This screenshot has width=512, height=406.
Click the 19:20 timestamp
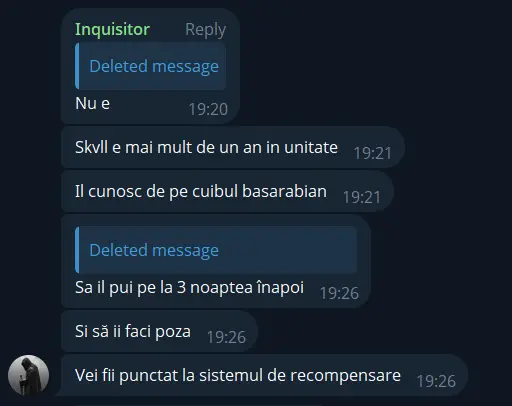click(x=208, y=109)
